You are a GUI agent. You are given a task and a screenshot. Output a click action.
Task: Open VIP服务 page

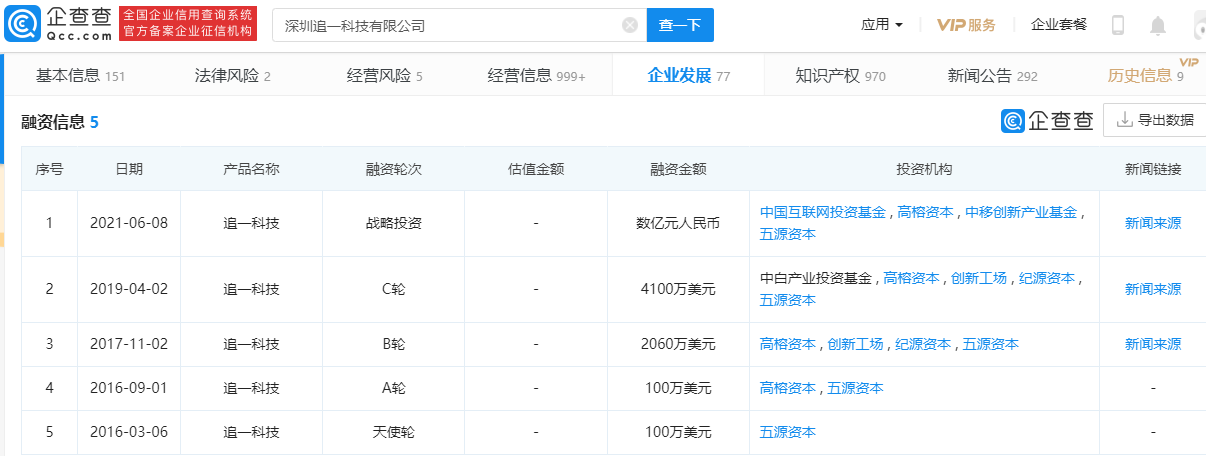[x=966, y=25]
